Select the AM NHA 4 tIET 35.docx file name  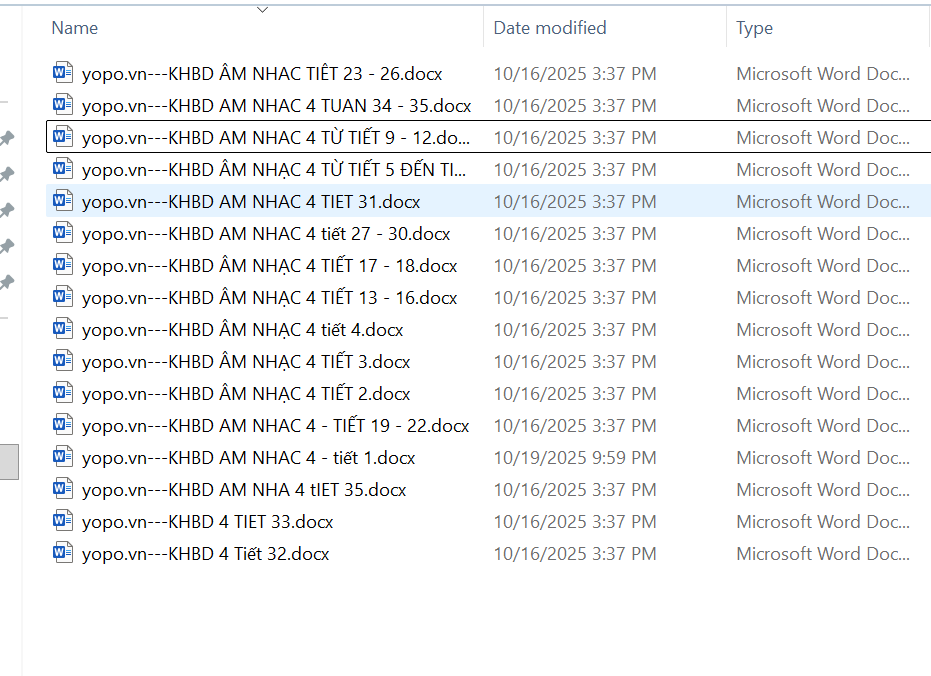[244, 490]
